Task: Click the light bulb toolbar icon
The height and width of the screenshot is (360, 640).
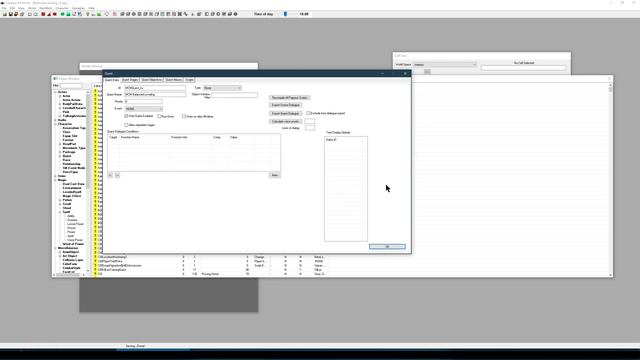Action: (87, 14)
